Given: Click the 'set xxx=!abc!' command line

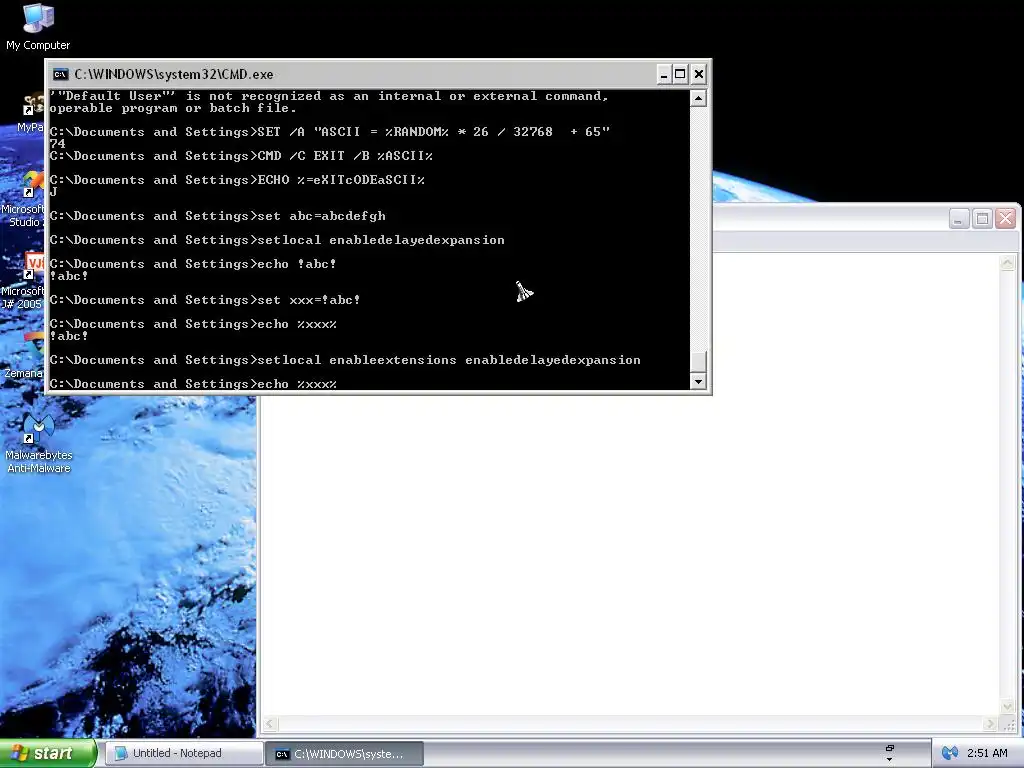Looking at the screenshot, I should point(205,300).
